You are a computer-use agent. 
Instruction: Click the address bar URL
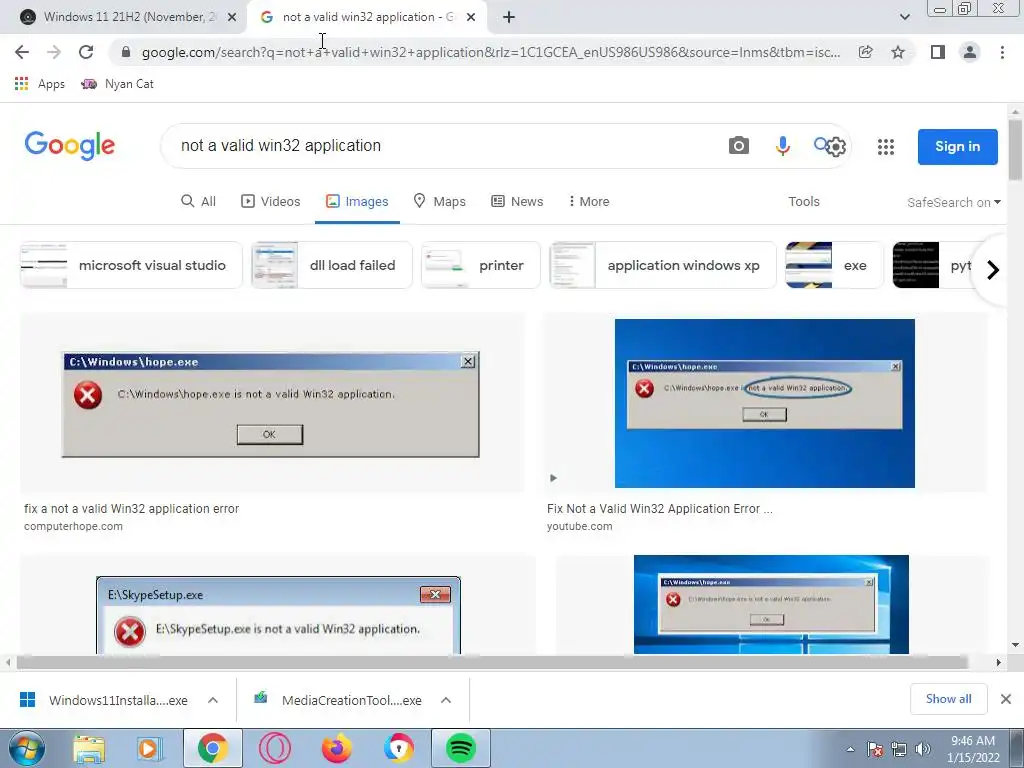[x=491, y=52]
